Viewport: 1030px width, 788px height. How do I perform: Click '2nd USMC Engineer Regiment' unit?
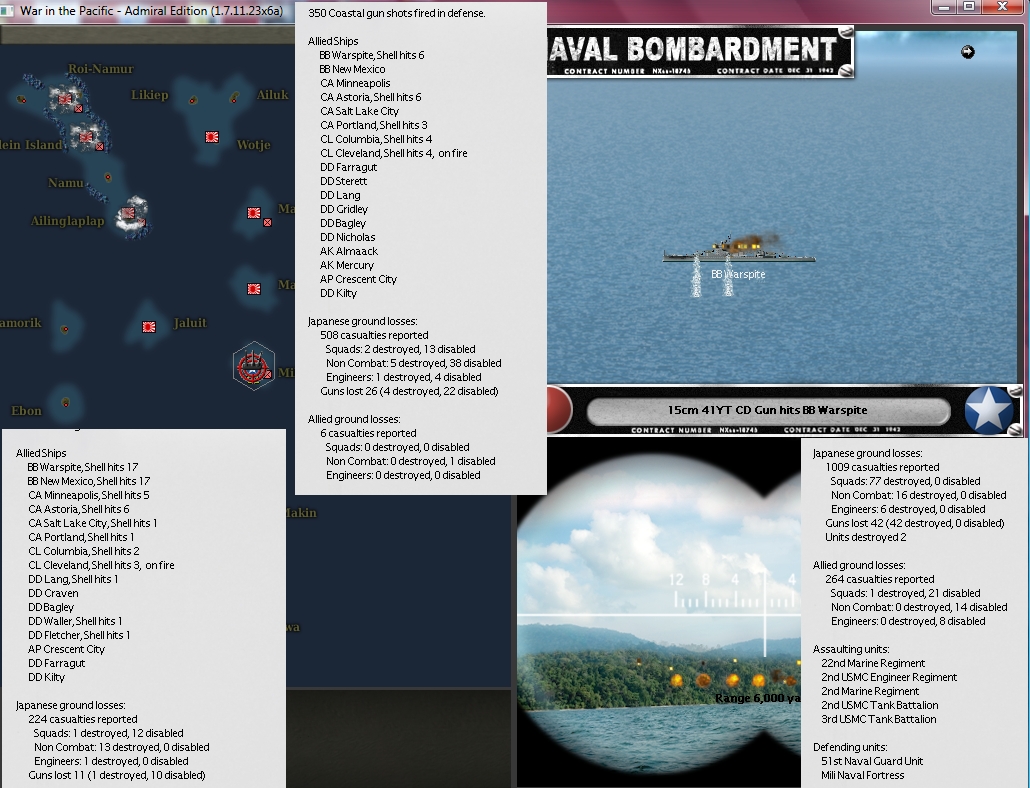coord(889,678)
